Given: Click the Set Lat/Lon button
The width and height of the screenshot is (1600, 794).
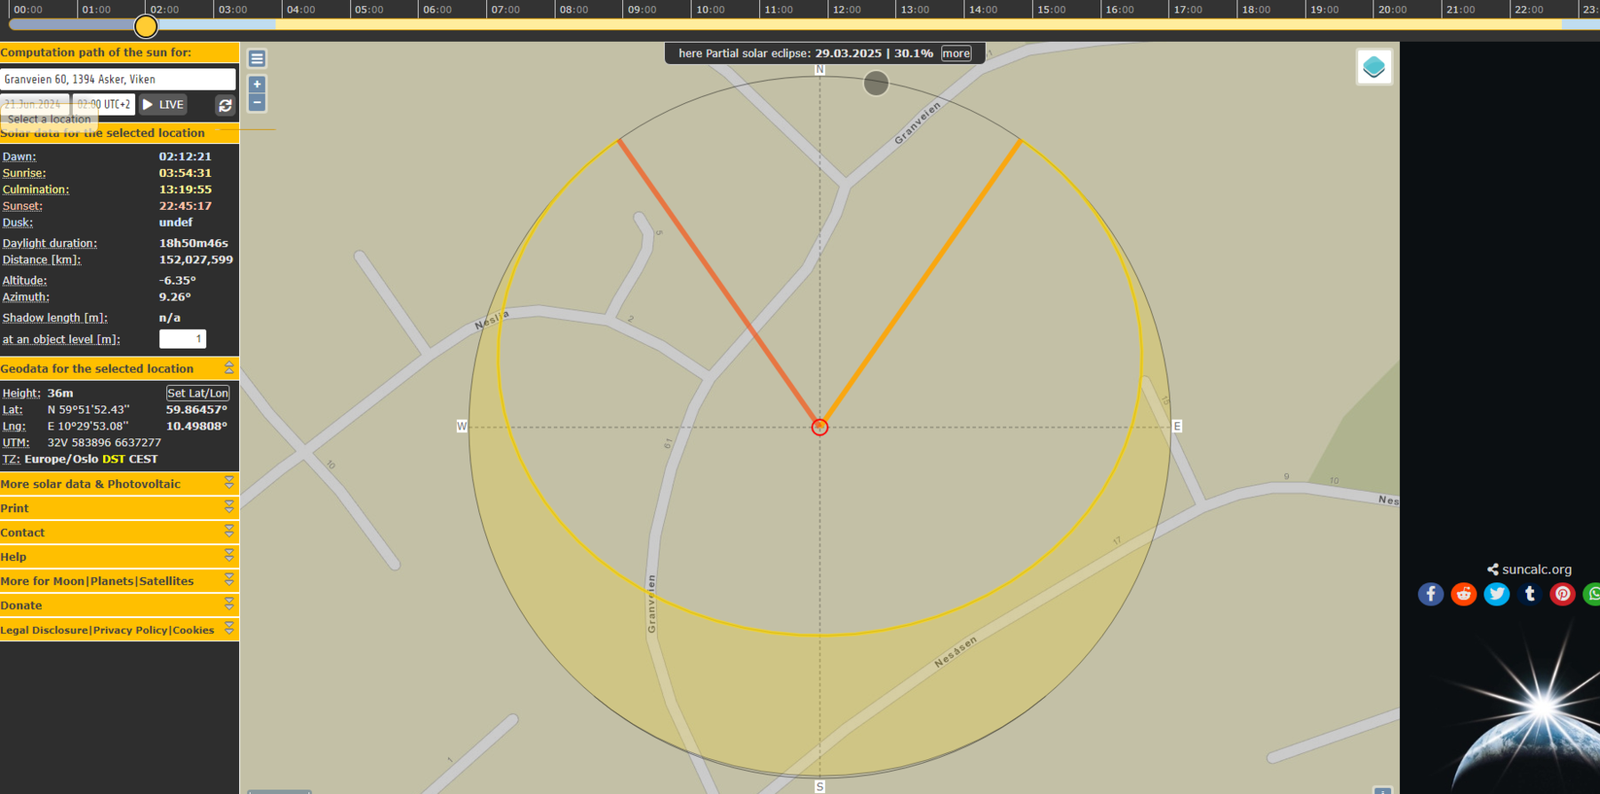Looking at the screenshot, I should [198, 393].
